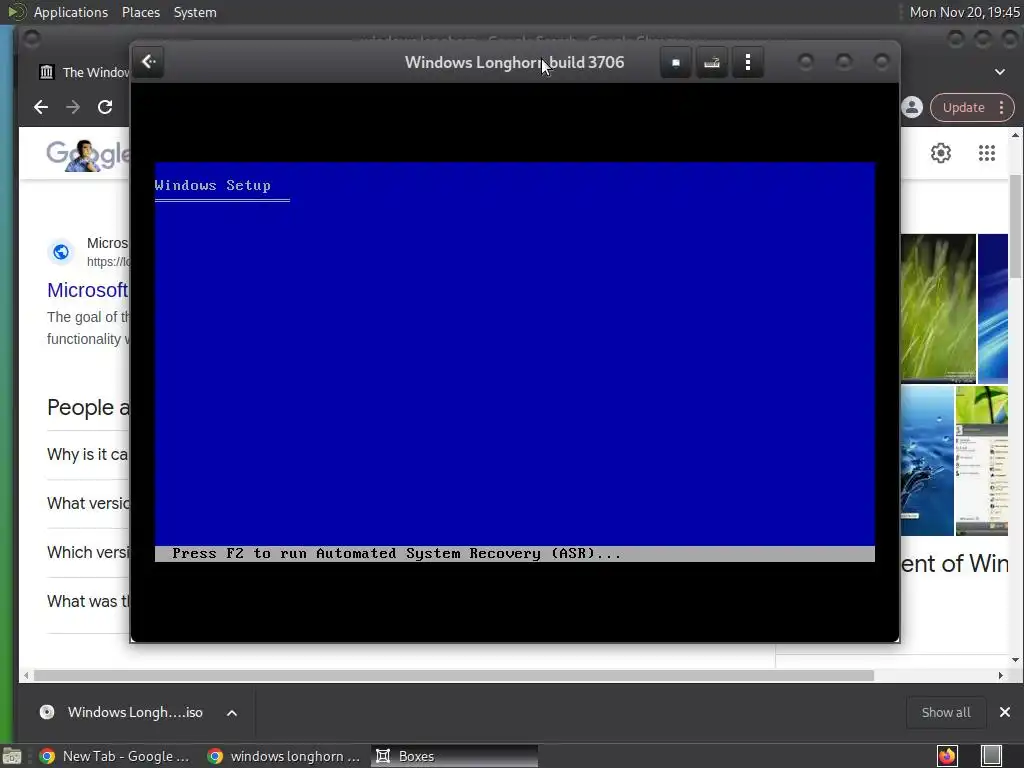
Task: Click the Windows Longhorn build 3706 title
Action: click(515, 63)
